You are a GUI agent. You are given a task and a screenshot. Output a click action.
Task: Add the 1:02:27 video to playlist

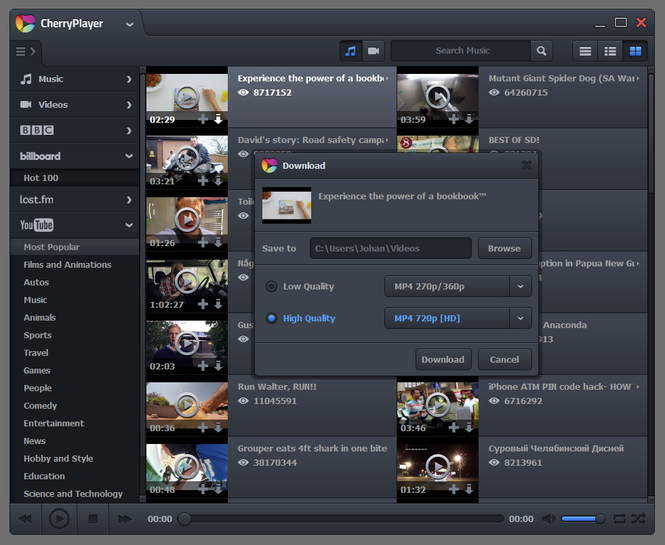(203, 304)
